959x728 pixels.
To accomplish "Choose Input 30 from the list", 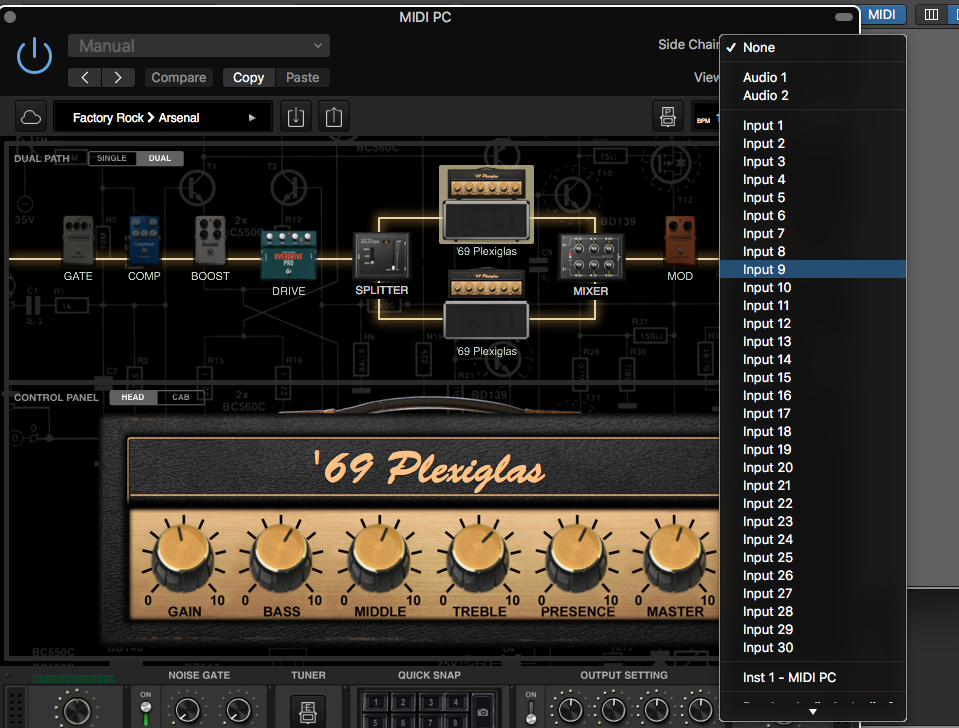I will [813, 647].
